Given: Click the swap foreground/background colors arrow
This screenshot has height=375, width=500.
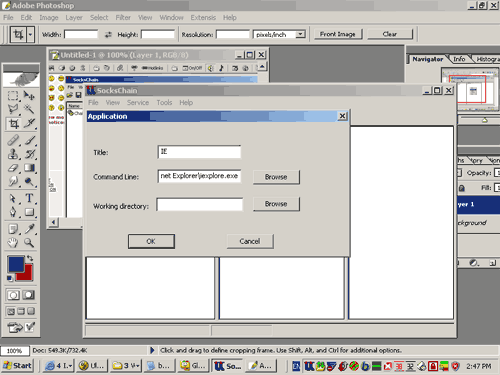Looking at the screenshot, I should tap(30, 258).
